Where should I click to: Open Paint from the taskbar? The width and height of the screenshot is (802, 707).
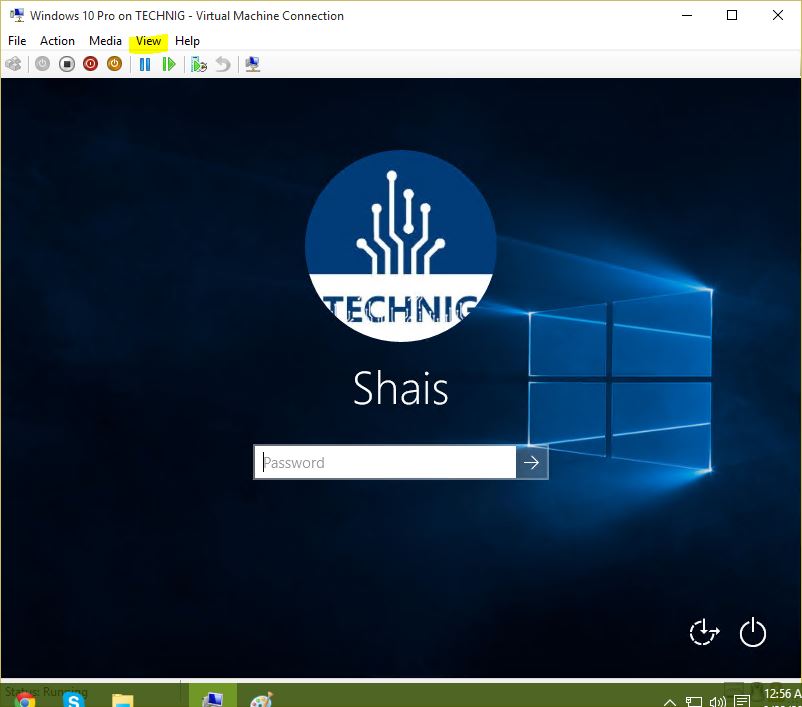pyautogui.click(x=261, y=699)
